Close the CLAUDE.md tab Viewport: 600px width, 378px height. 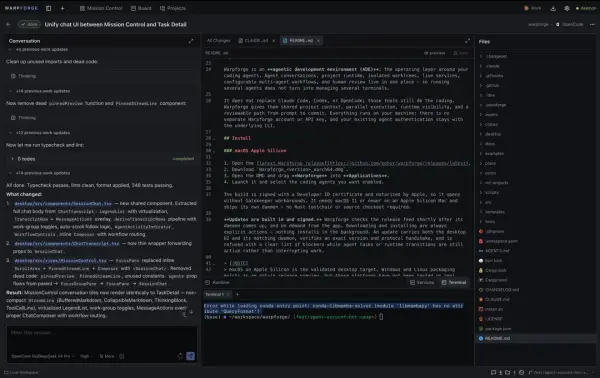[x=274, y=41]
